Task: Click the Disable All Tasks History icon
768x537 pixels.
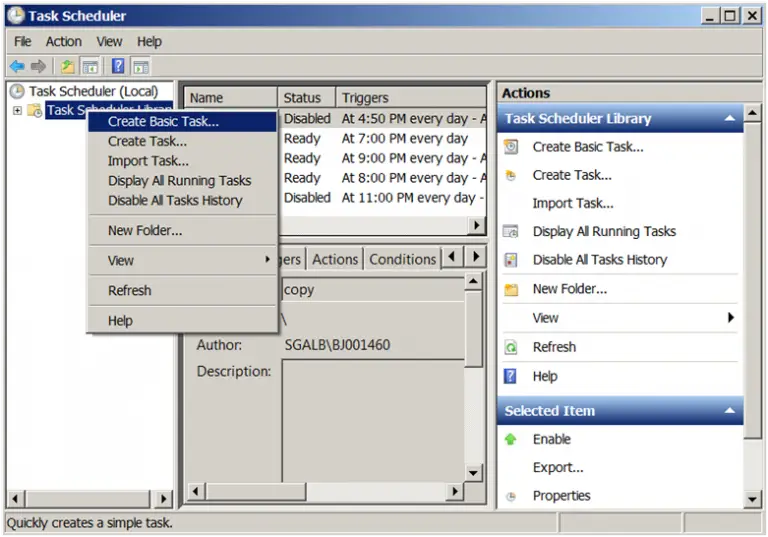Action: pyautogui.click(x=511, y=260)
